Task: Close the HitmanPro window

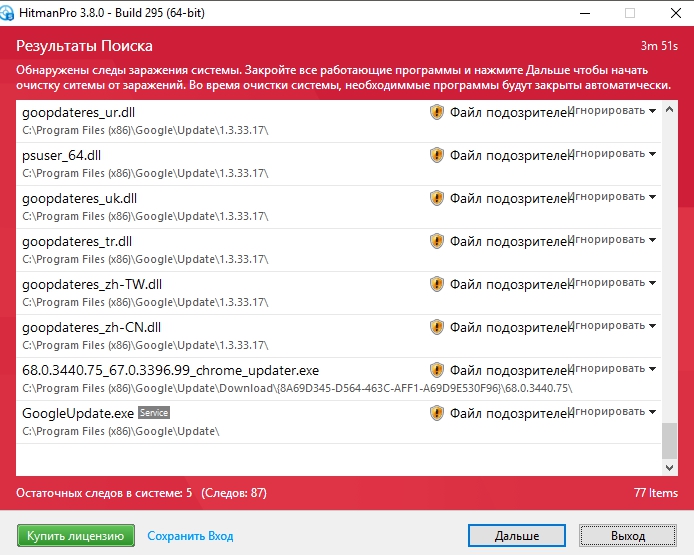Action: (675, 13)
